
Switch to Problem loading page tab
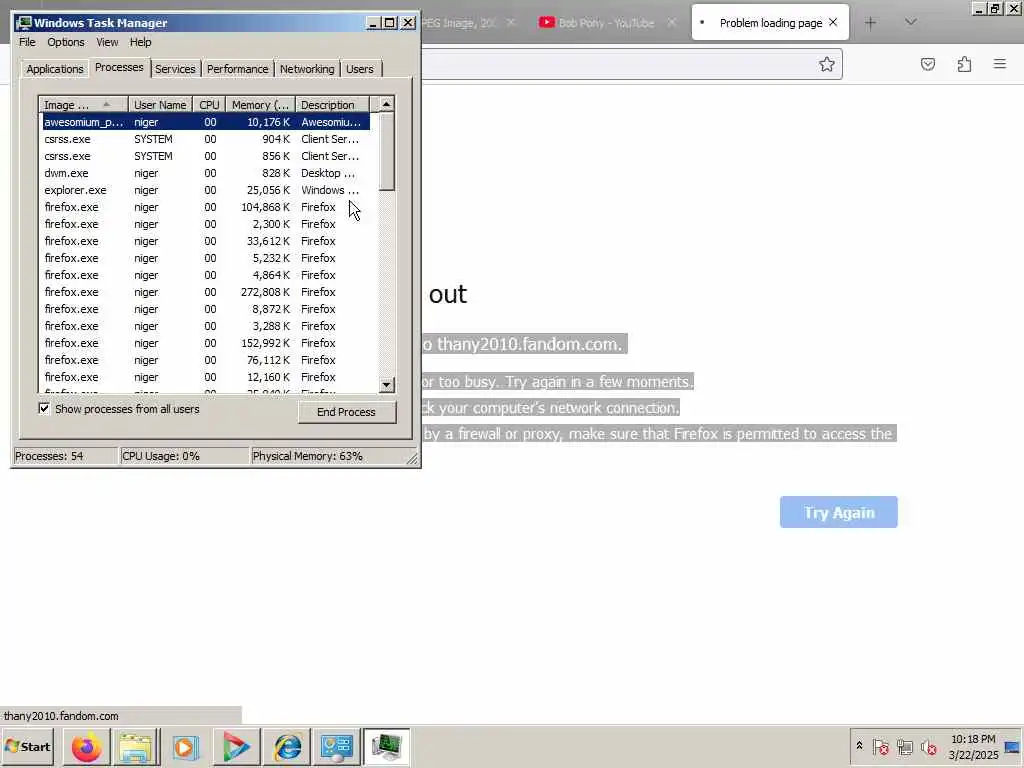pos(771,23)
